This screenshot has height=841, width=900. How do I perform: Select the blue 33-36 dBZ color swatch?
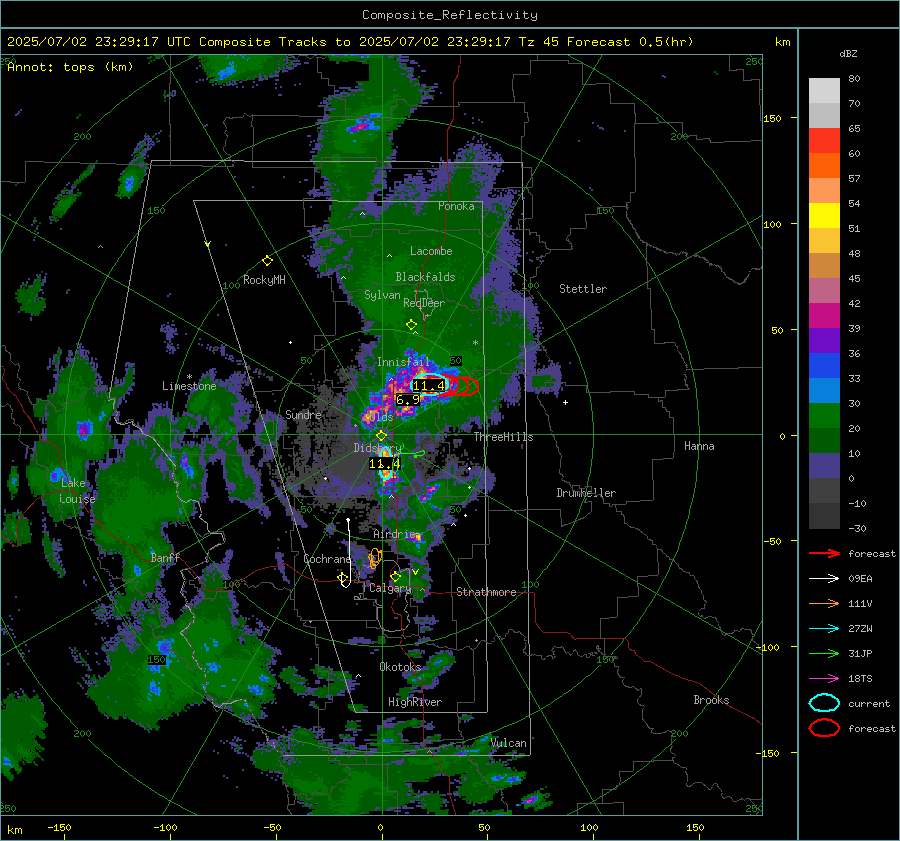[824, 366]
